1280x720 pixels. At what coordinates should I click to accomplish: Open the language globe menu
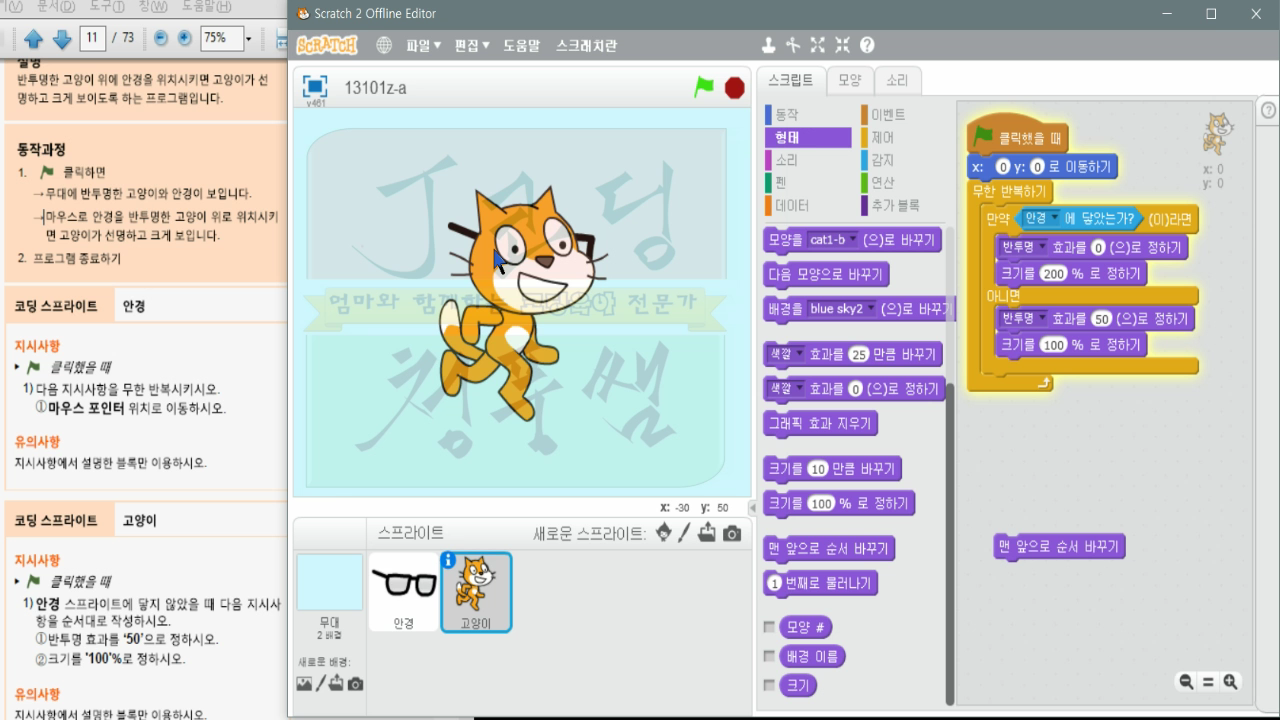pos(384,45)
